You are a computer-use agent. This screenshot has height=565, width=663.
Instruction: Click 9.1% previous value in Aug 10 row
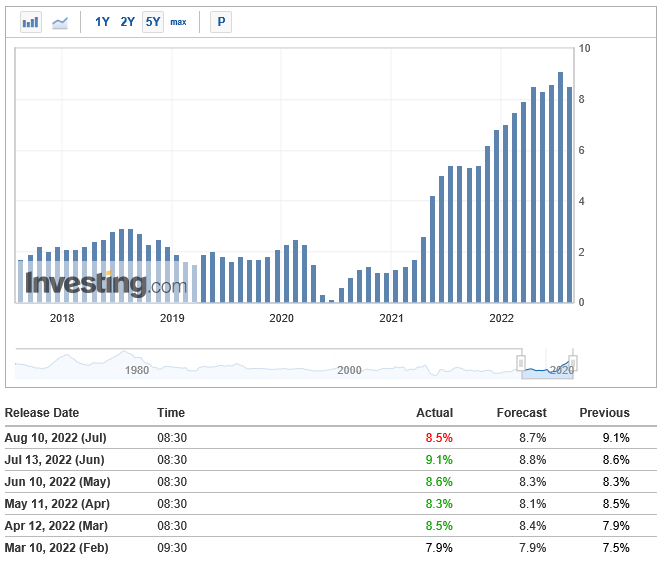point(616,438)
